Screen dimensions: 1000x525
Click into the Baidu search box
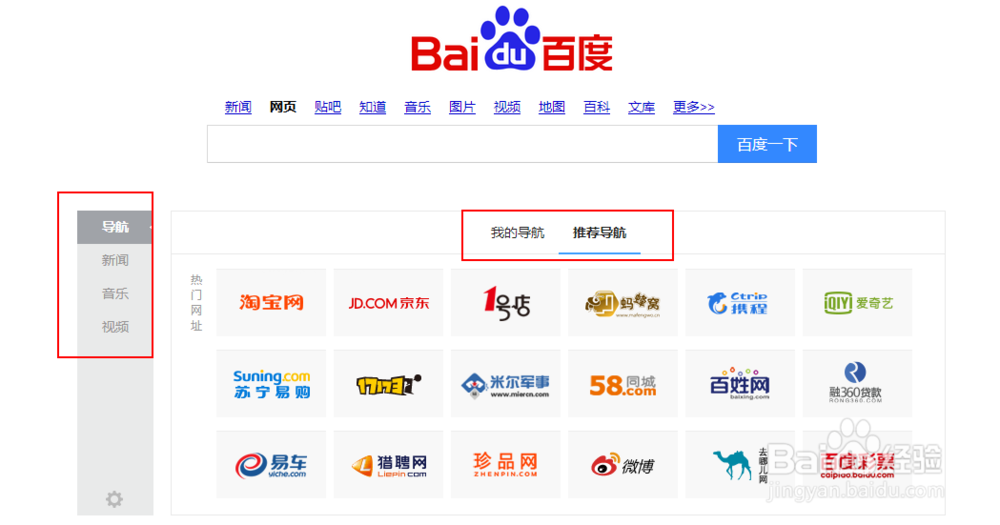462,144
